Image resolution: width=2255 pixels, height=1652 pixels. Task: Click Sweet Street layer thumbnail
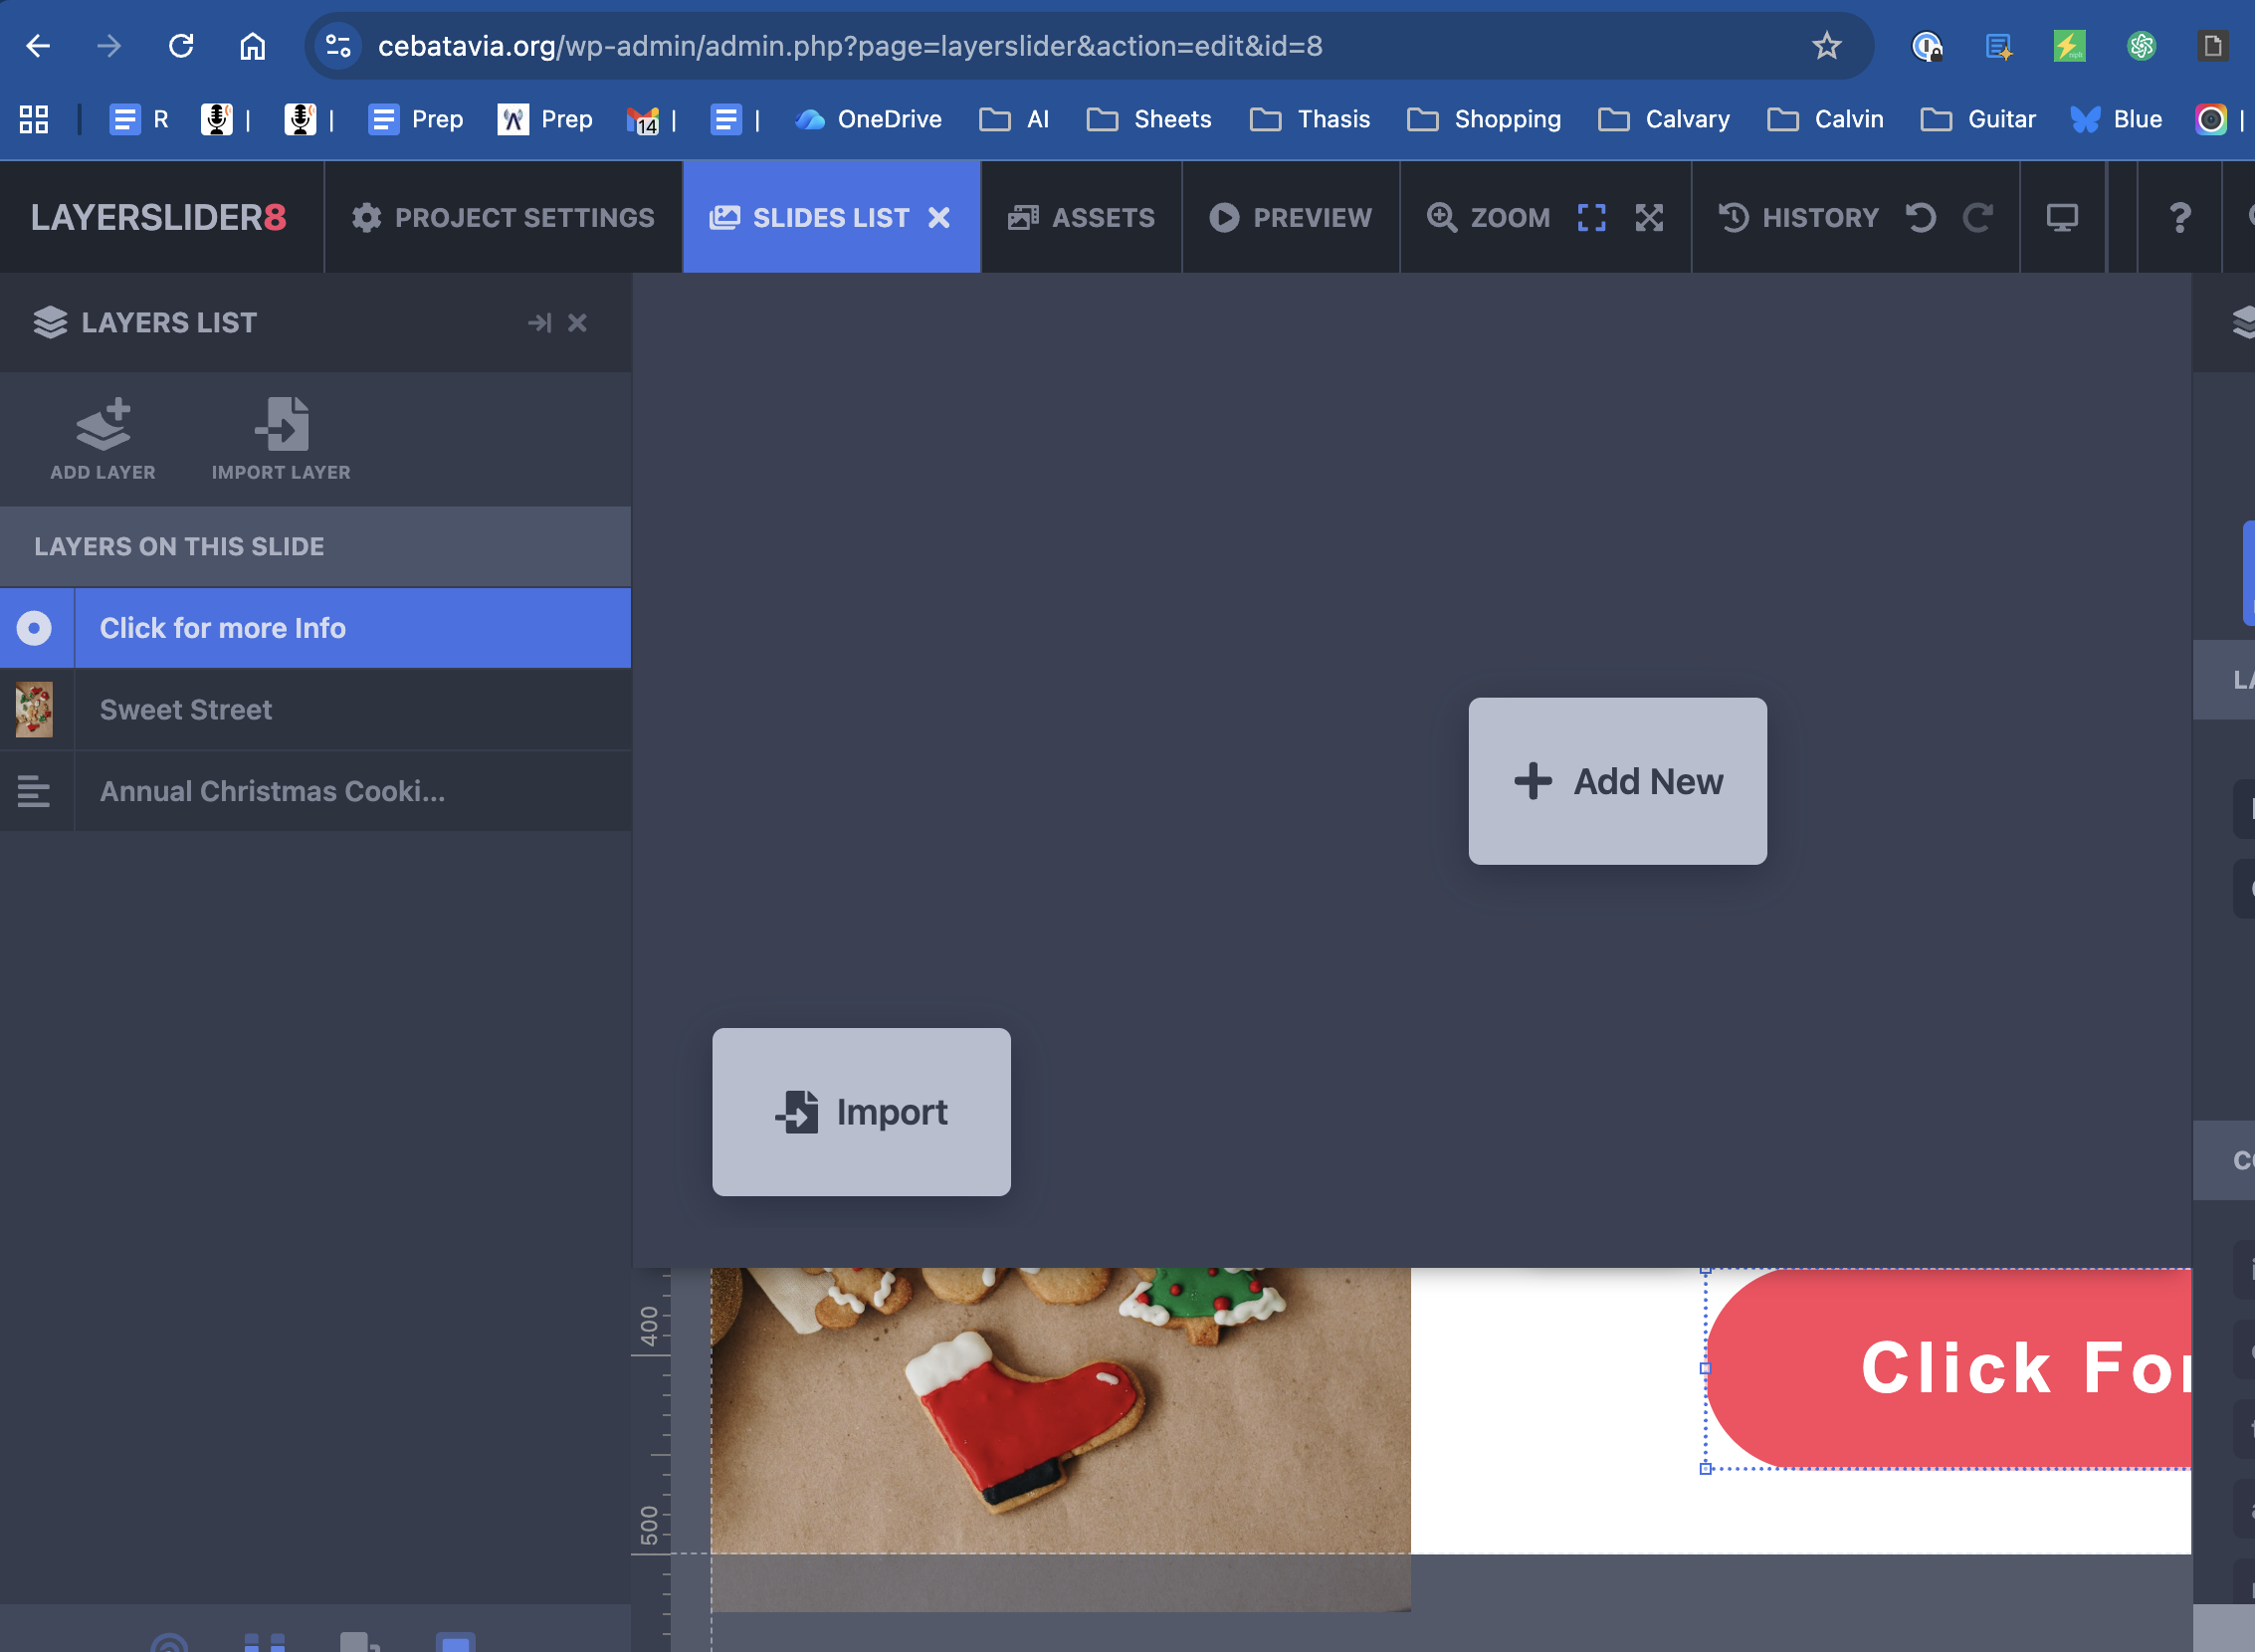click(35, 709)
